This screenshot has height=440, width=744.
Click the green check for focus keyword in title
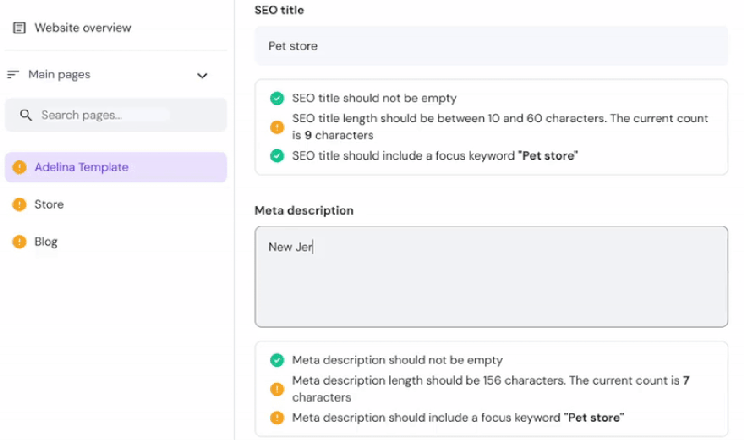pos(277,156)
